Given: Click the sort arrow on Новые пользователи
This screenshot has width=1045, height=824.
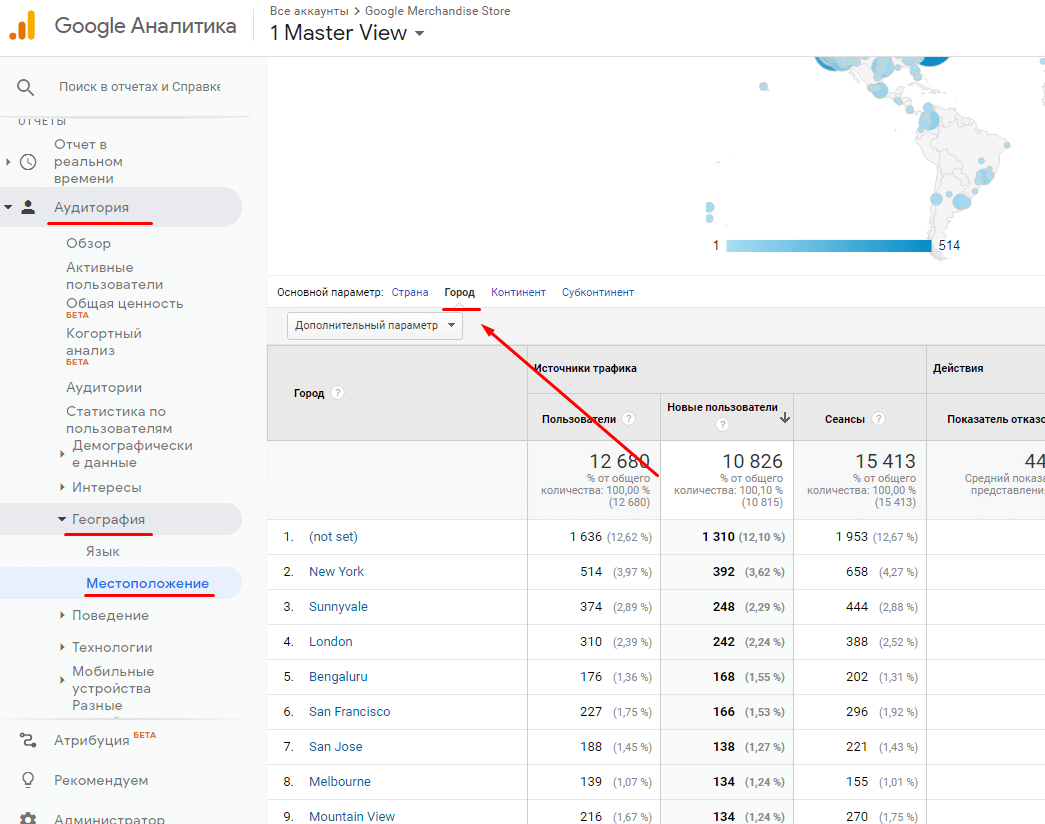Looking at the screenshot, I should pyautogui.click(x=785, y=417).
